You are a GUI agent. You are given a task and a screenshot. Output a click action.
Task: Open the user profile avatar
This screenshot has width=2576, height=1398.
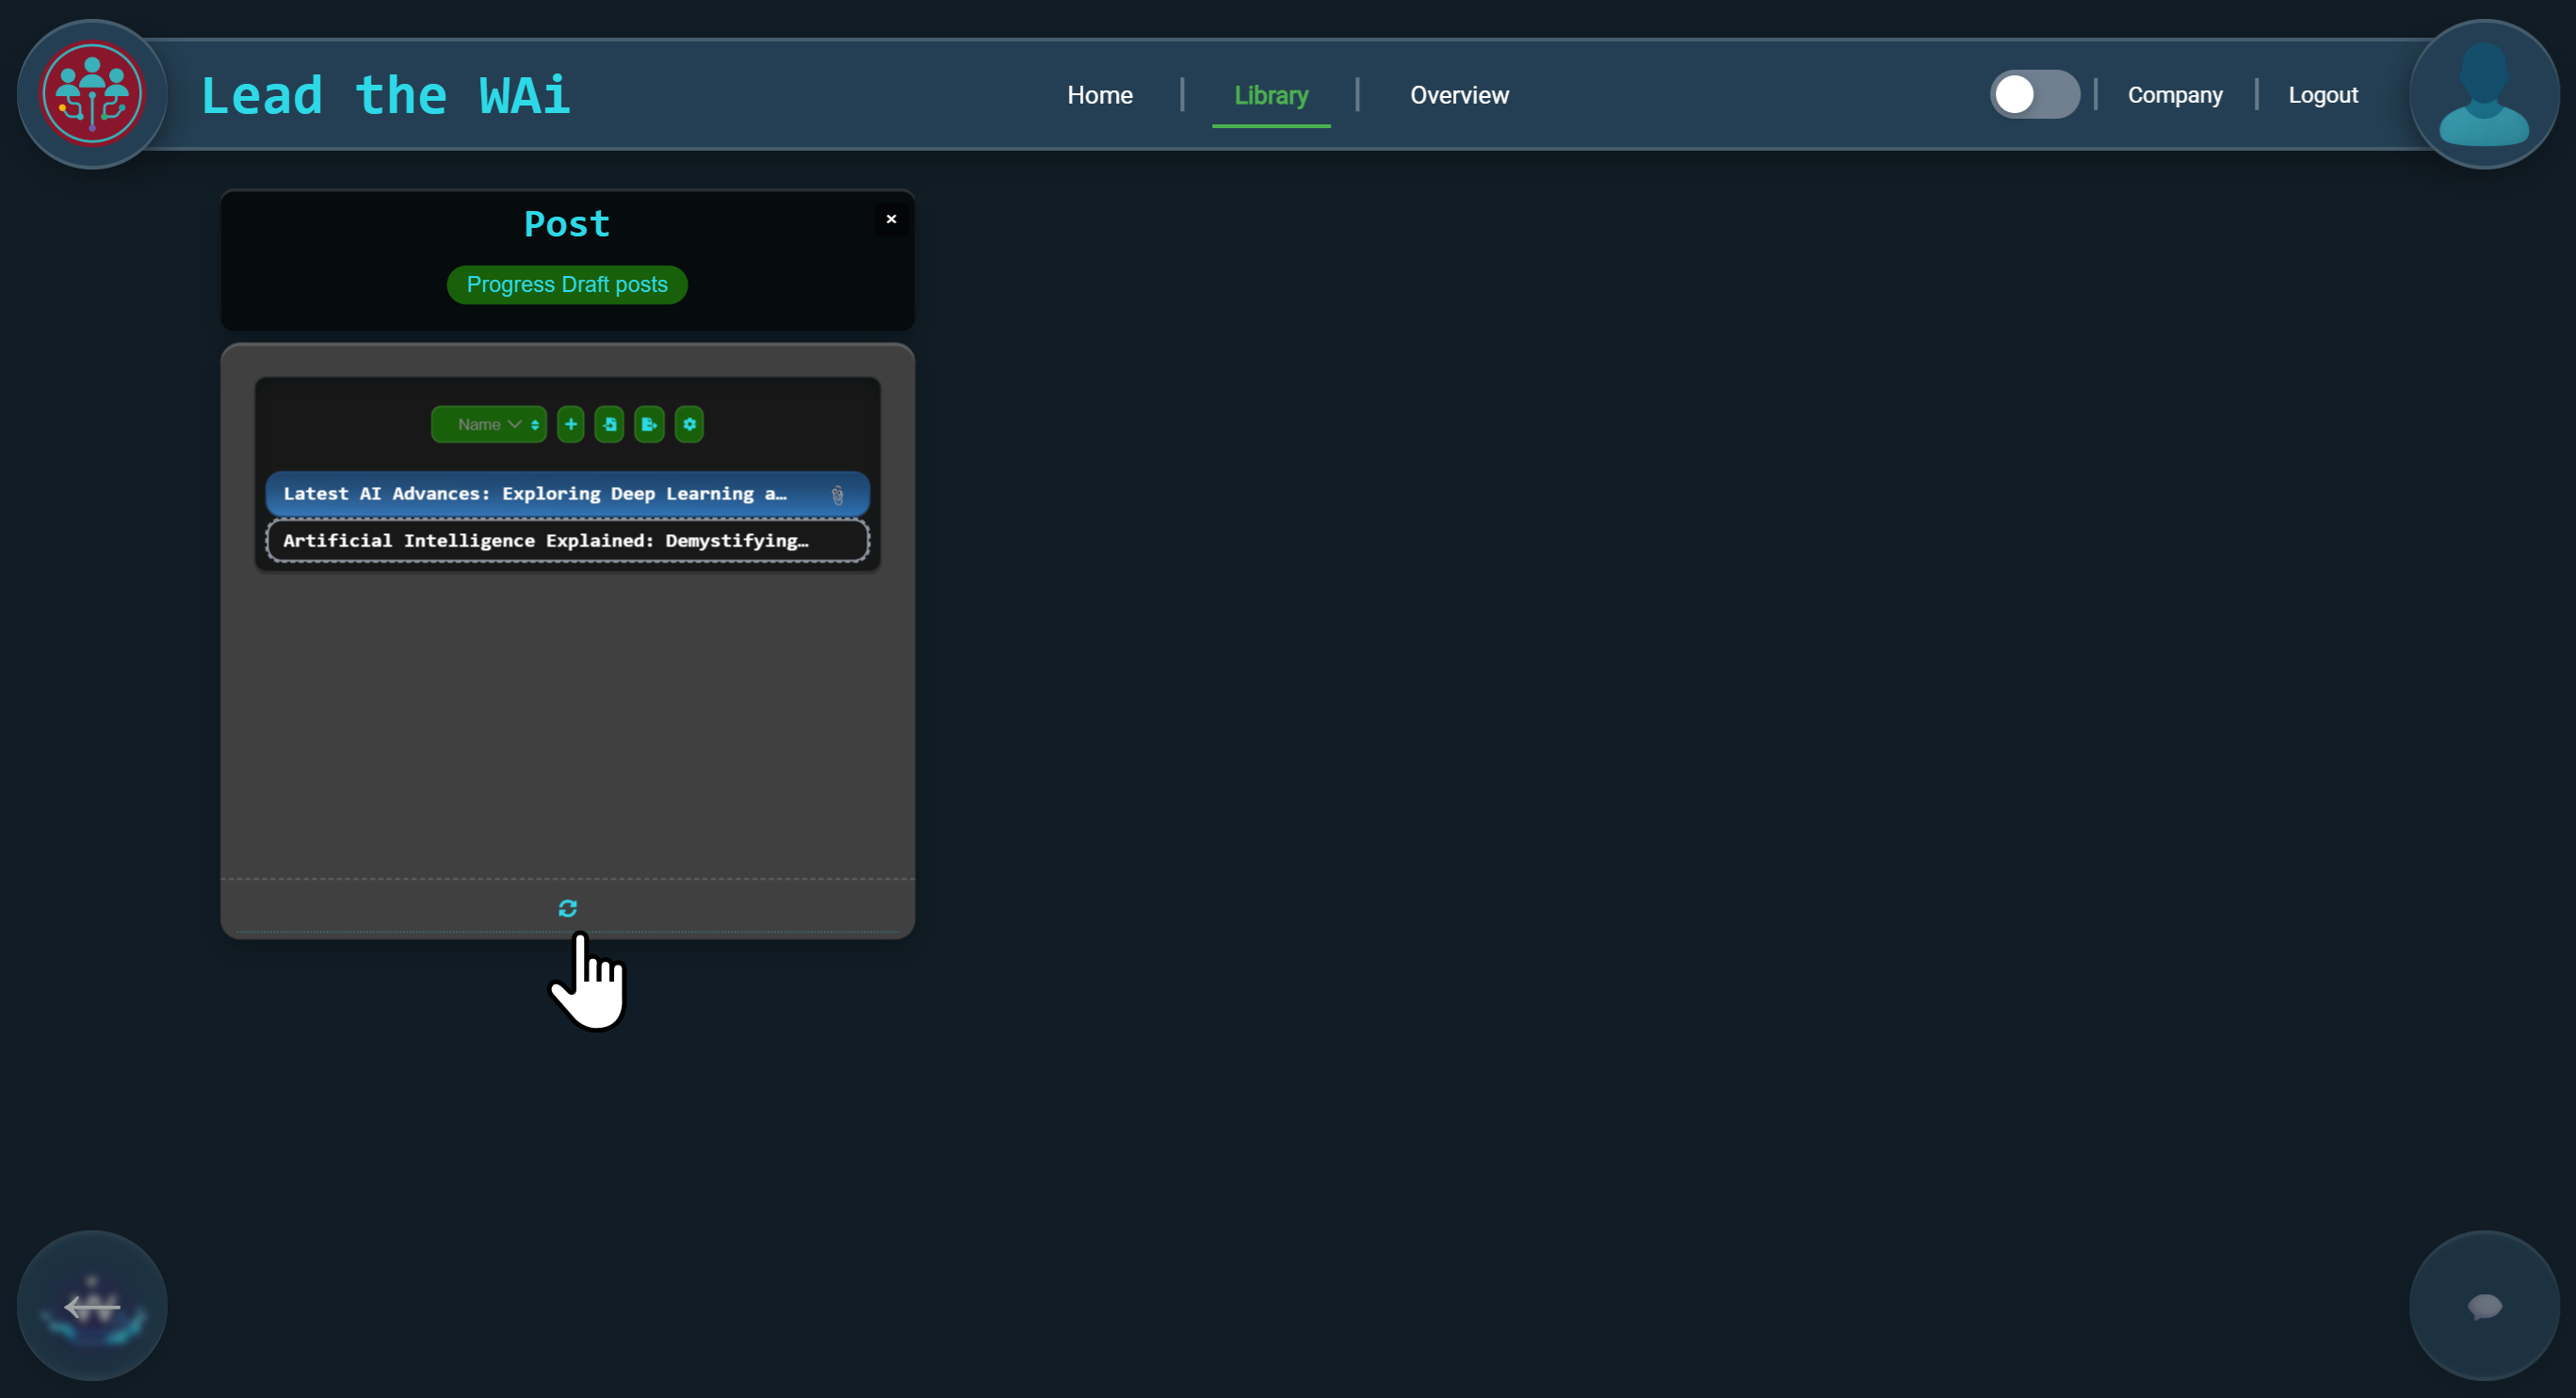coord(2483,95)
